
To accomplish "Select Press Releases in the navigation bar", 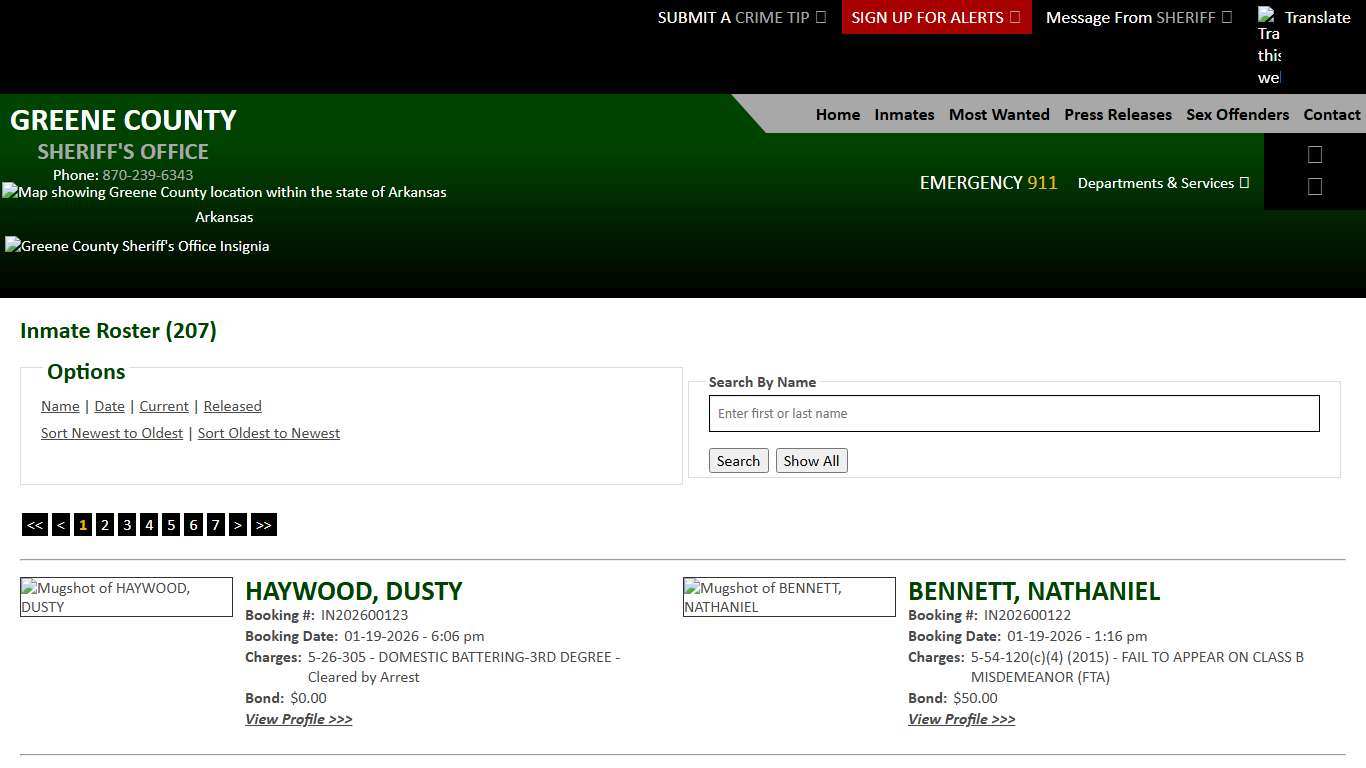I will [1117, 114].
